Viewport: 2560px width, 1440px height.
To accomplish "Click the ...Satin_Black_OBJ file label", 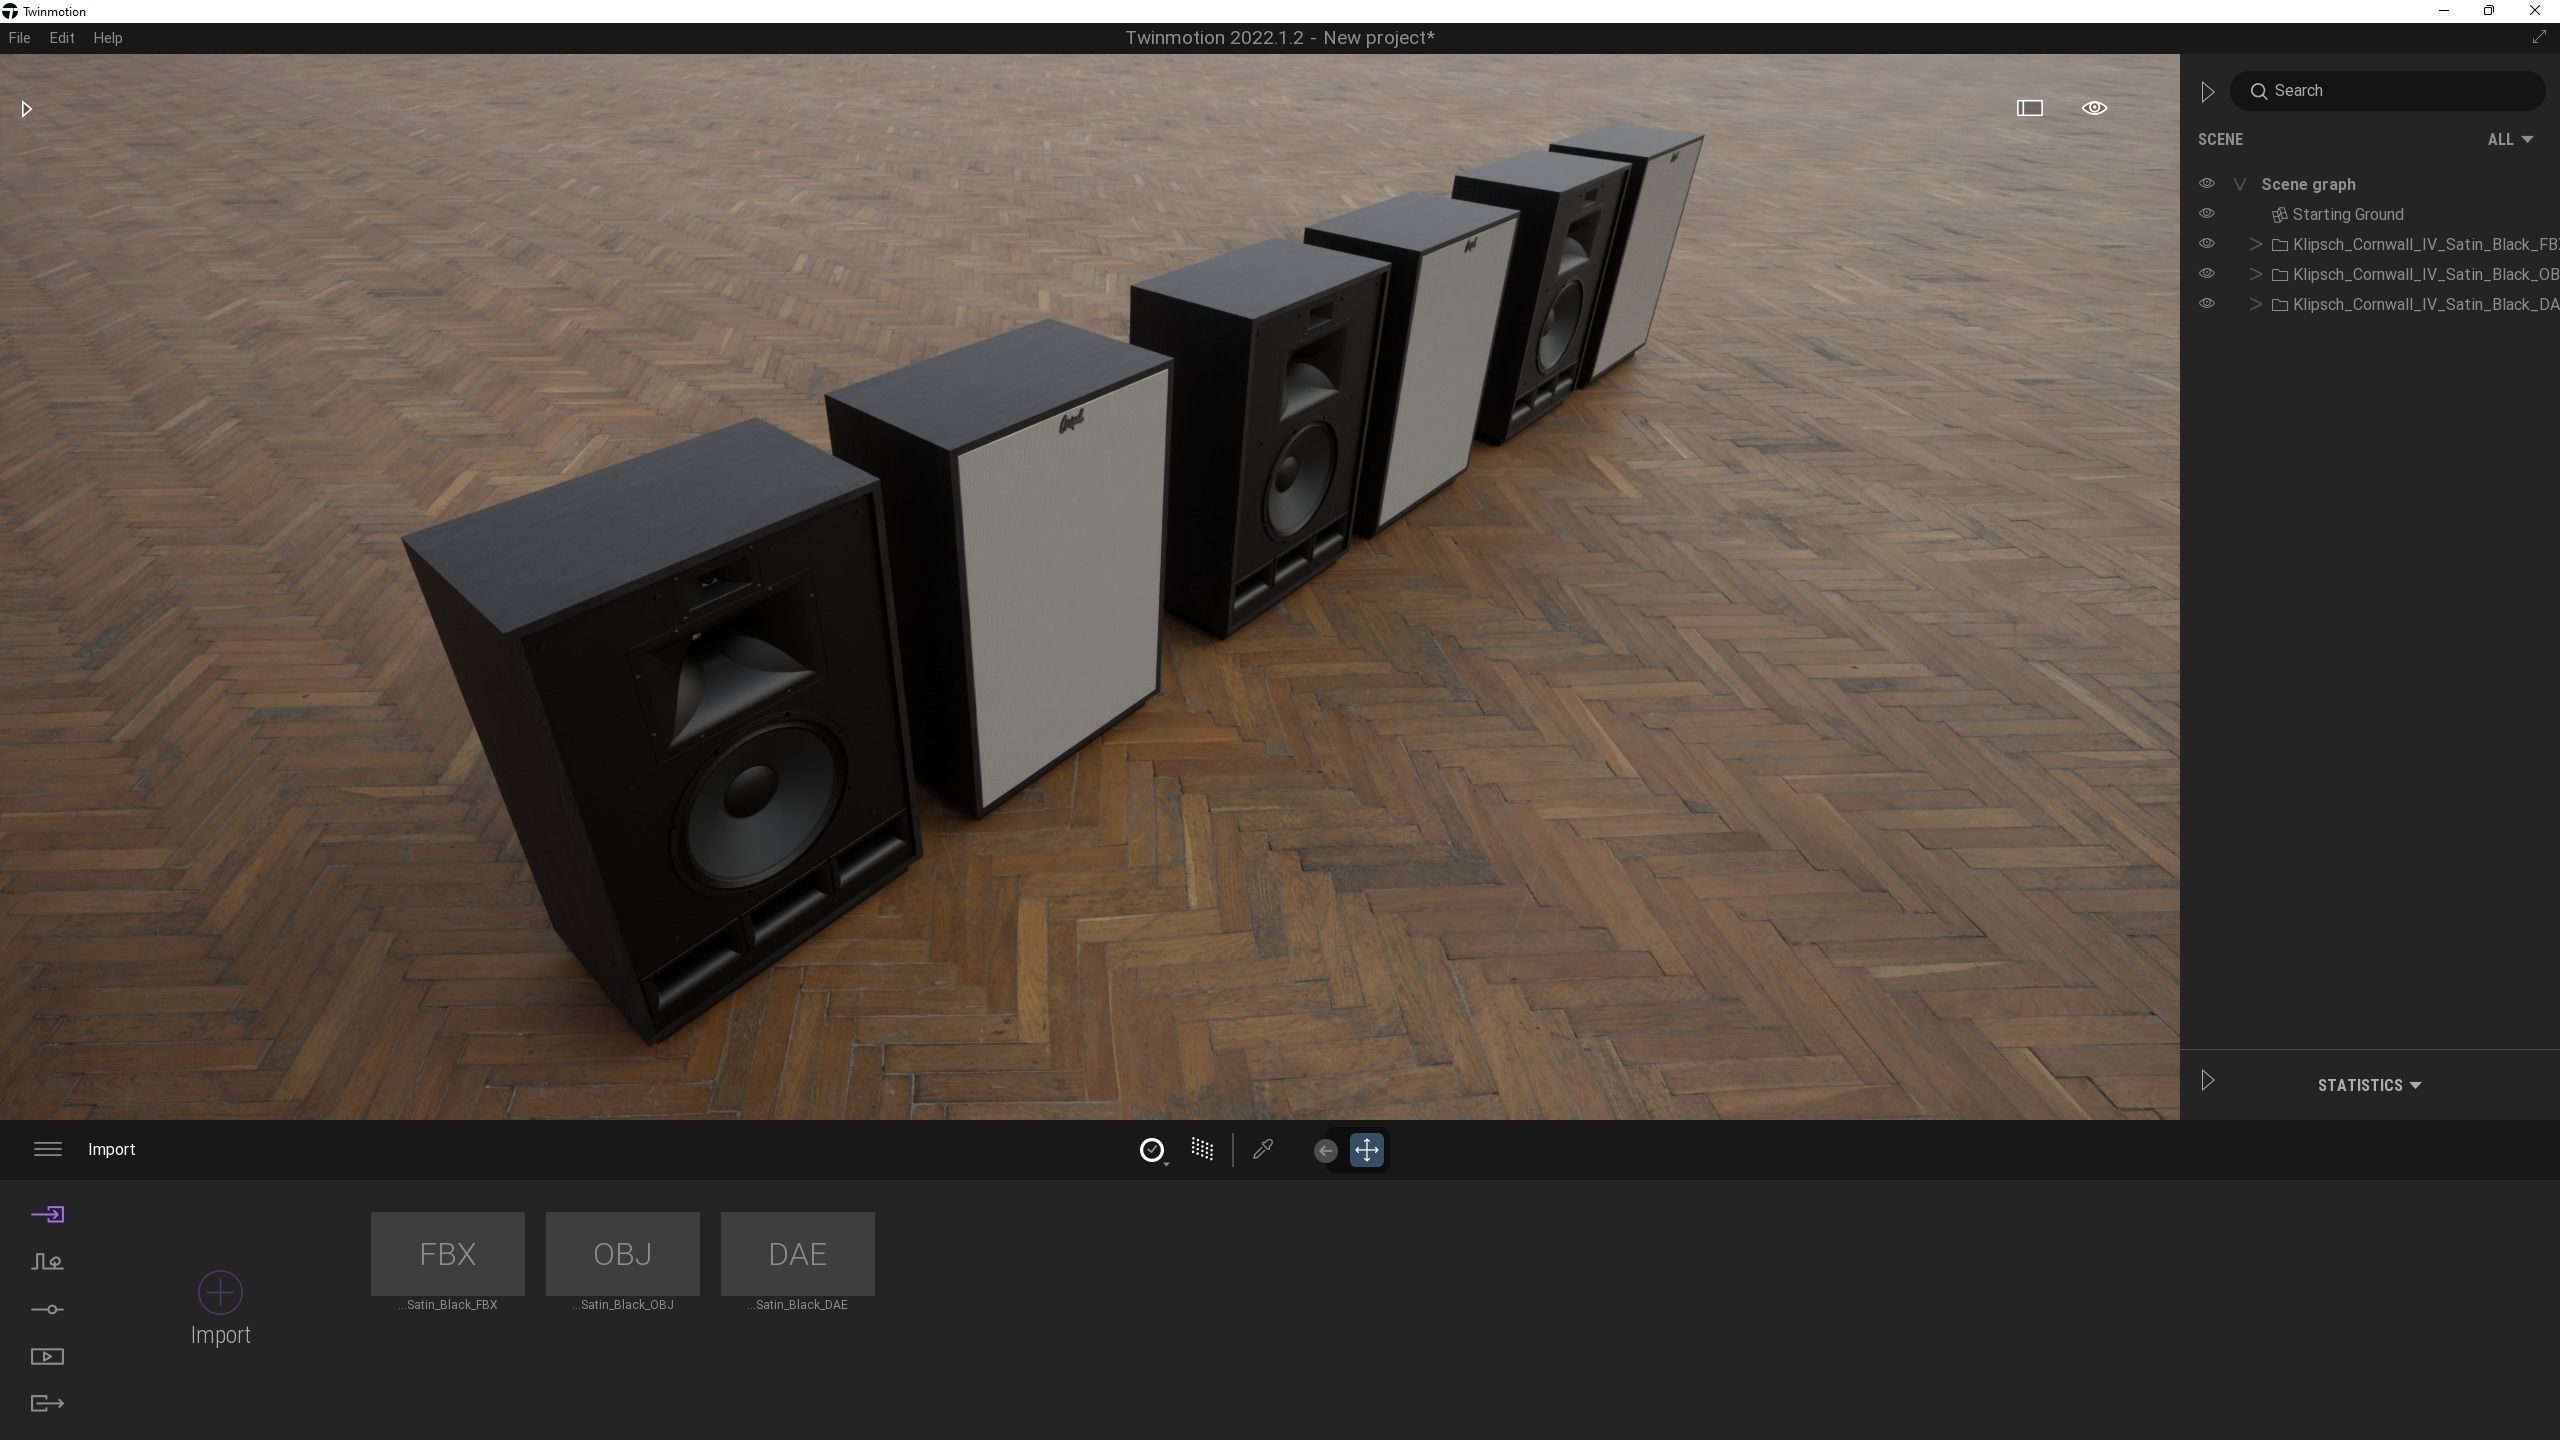I will [622, 1305].
